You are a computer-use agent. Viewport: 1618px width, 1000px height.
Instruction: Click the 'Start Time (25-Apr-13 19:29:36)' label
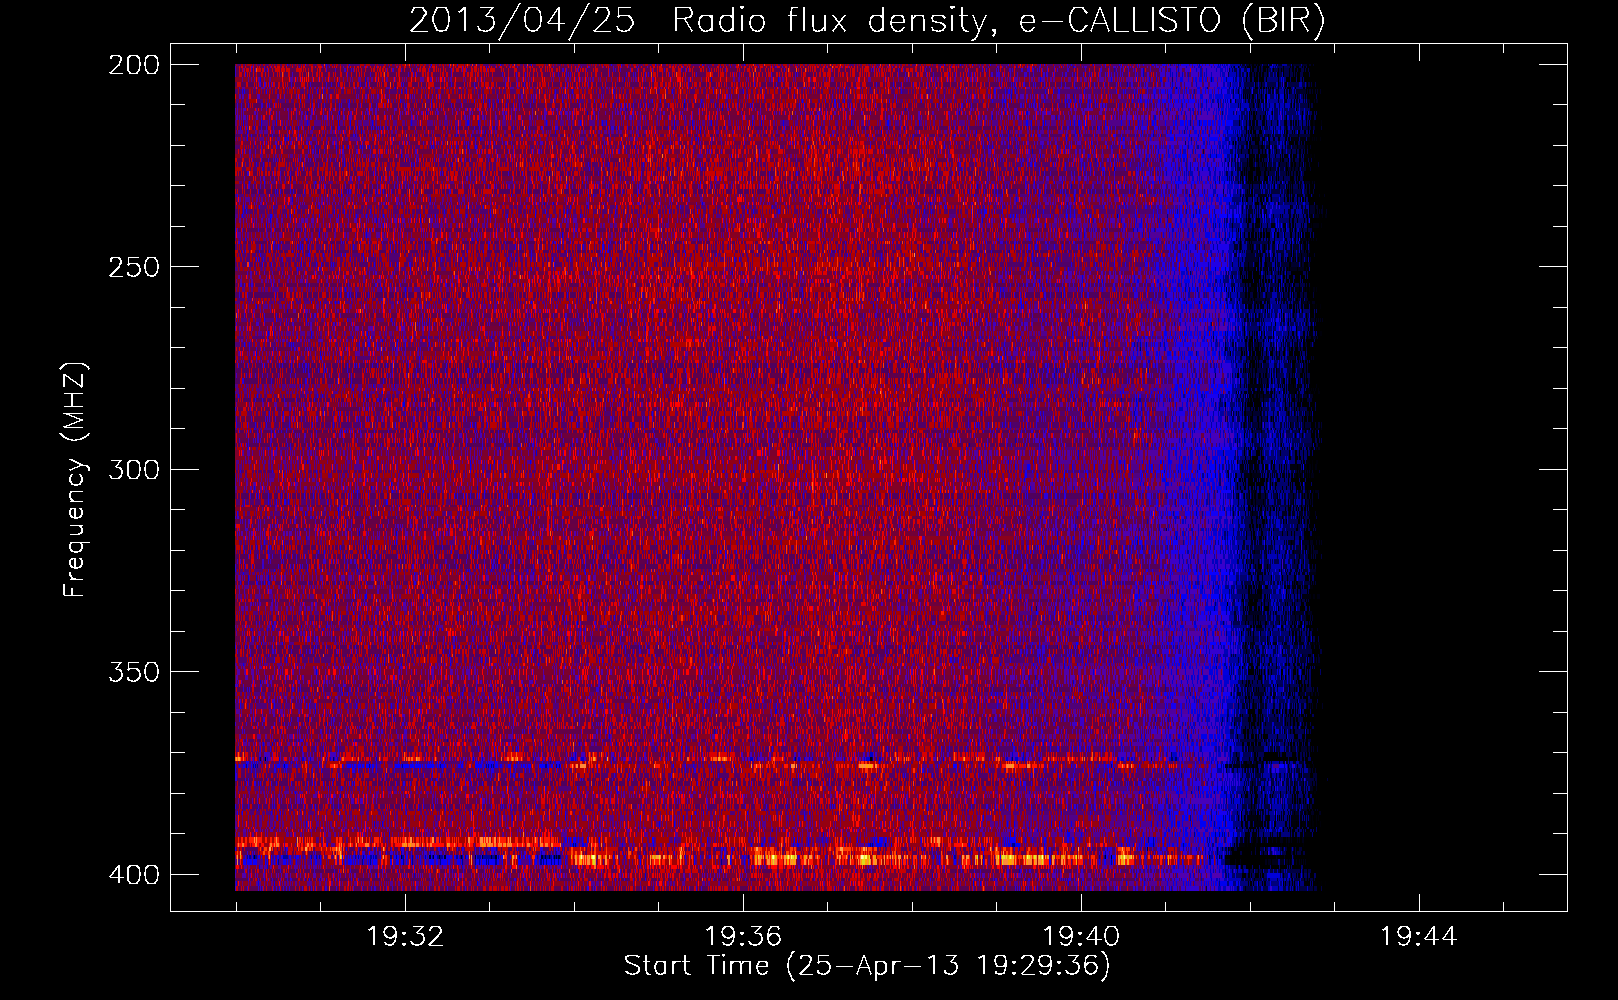coord(867,966)
